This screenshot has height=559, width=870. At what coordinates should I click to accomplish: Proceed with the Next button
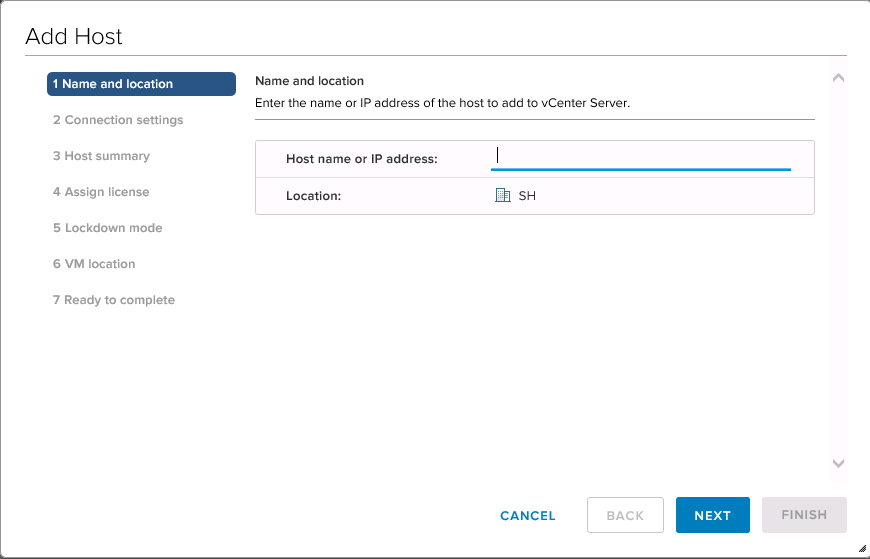[713, 515]
